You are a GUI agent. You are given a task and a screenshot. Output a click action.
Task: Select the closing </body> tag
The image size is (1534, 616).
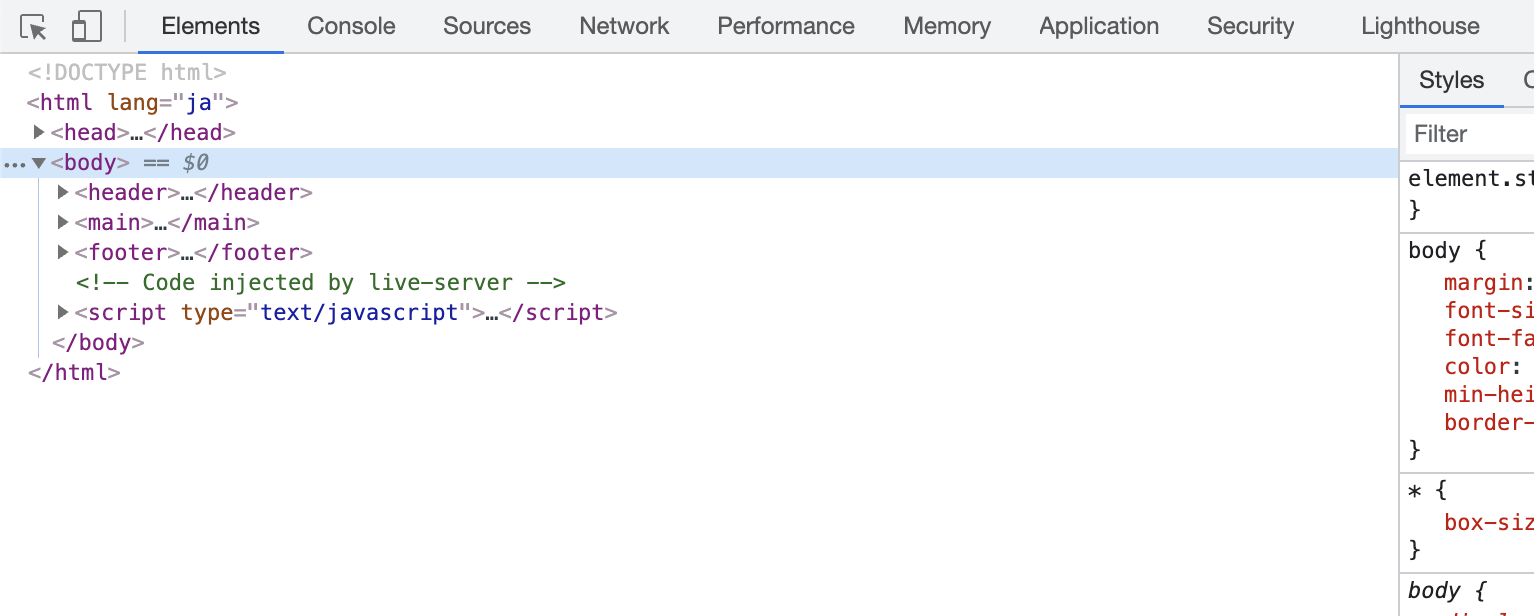tap(98, 342)
